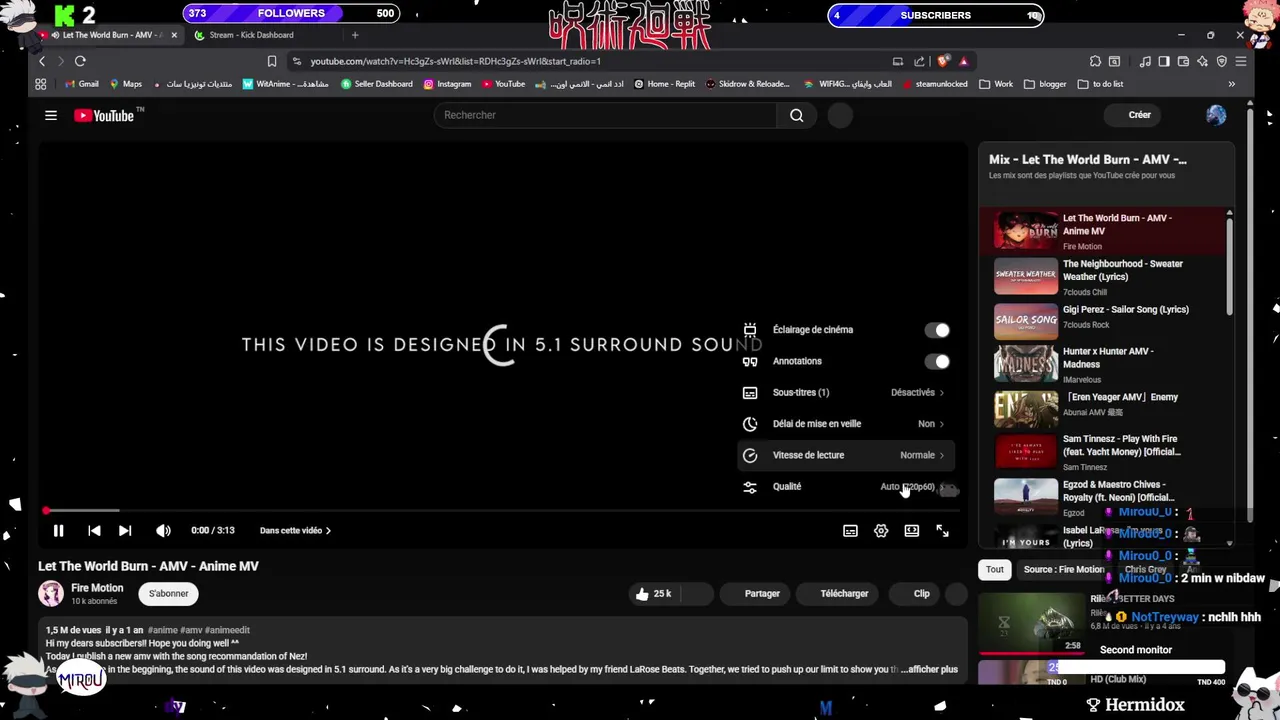The image size is (1280, 720).
Task: Play Eren Yeager AMV Enemy from mix
Action: pyautogui.click(x=1102, y=408)
